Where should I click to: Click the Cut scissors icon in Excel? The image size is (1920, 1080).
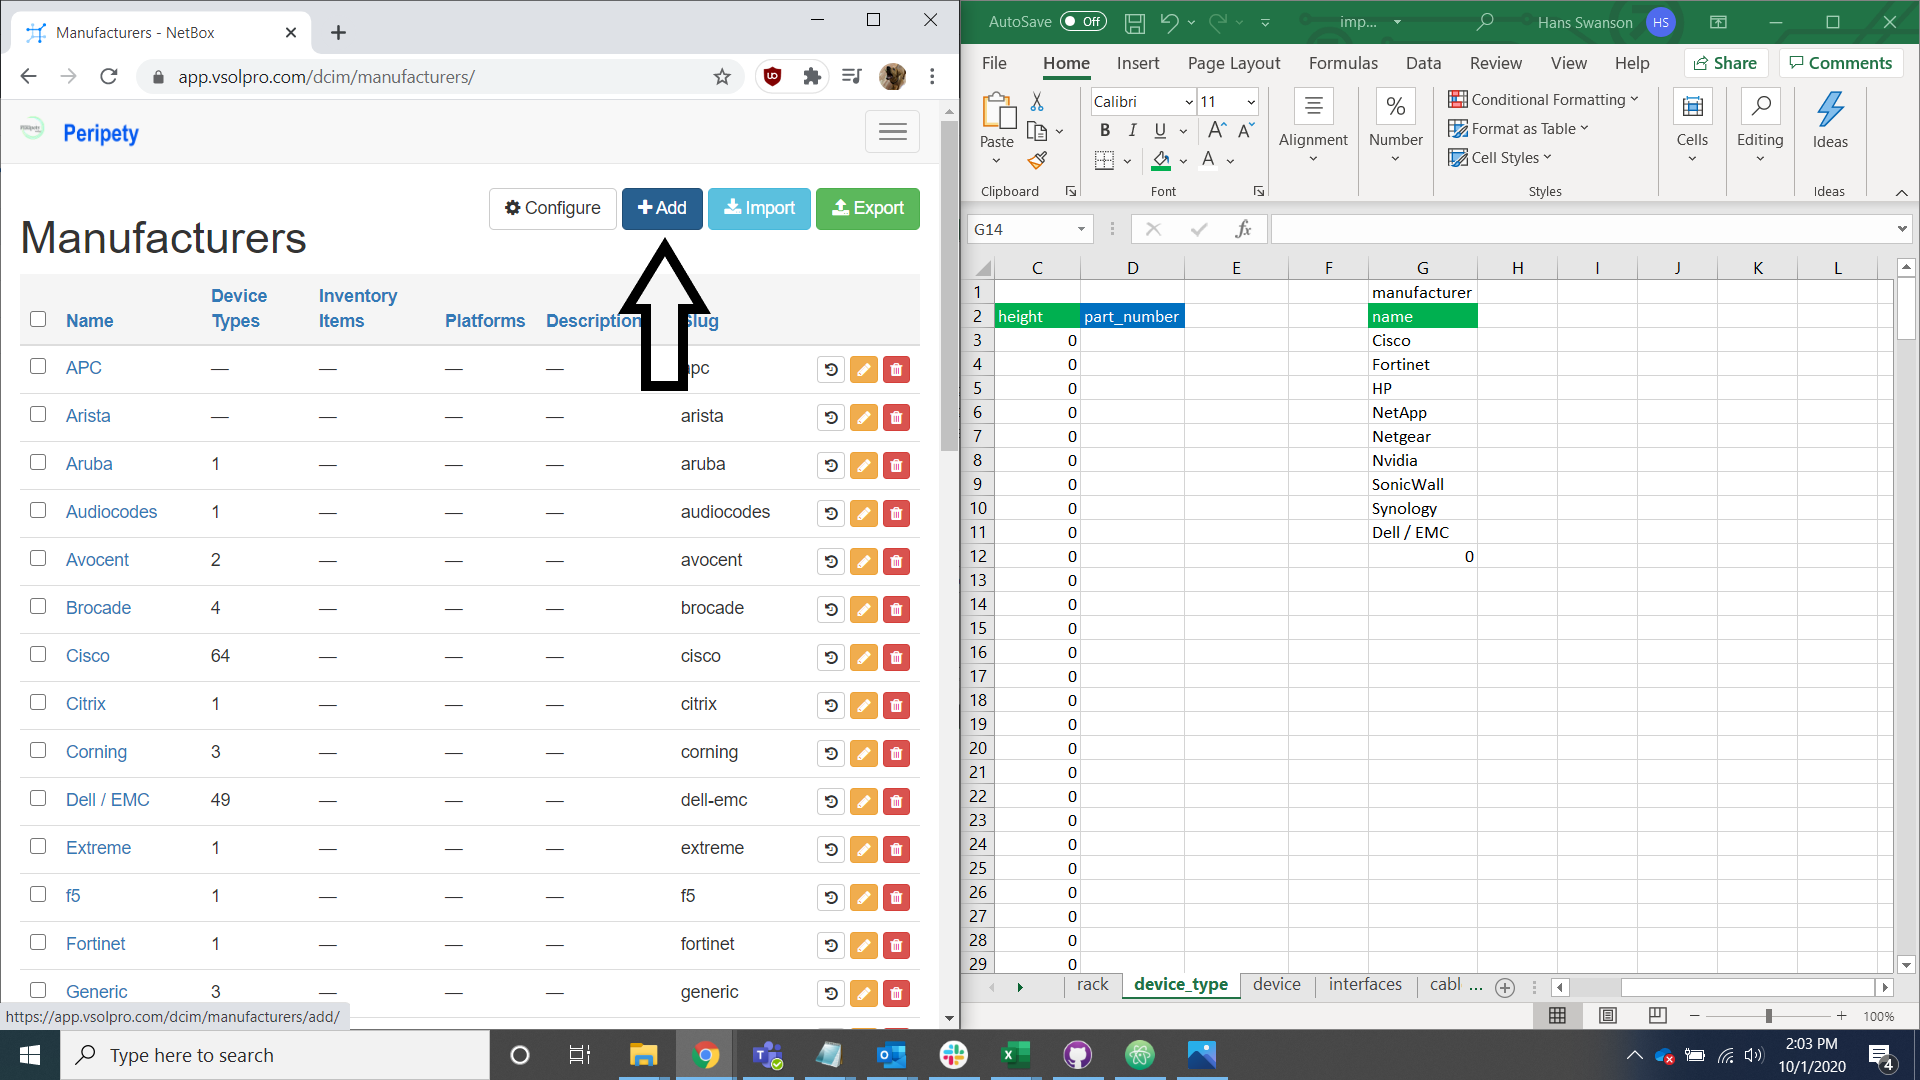[x=1037, y=102]
